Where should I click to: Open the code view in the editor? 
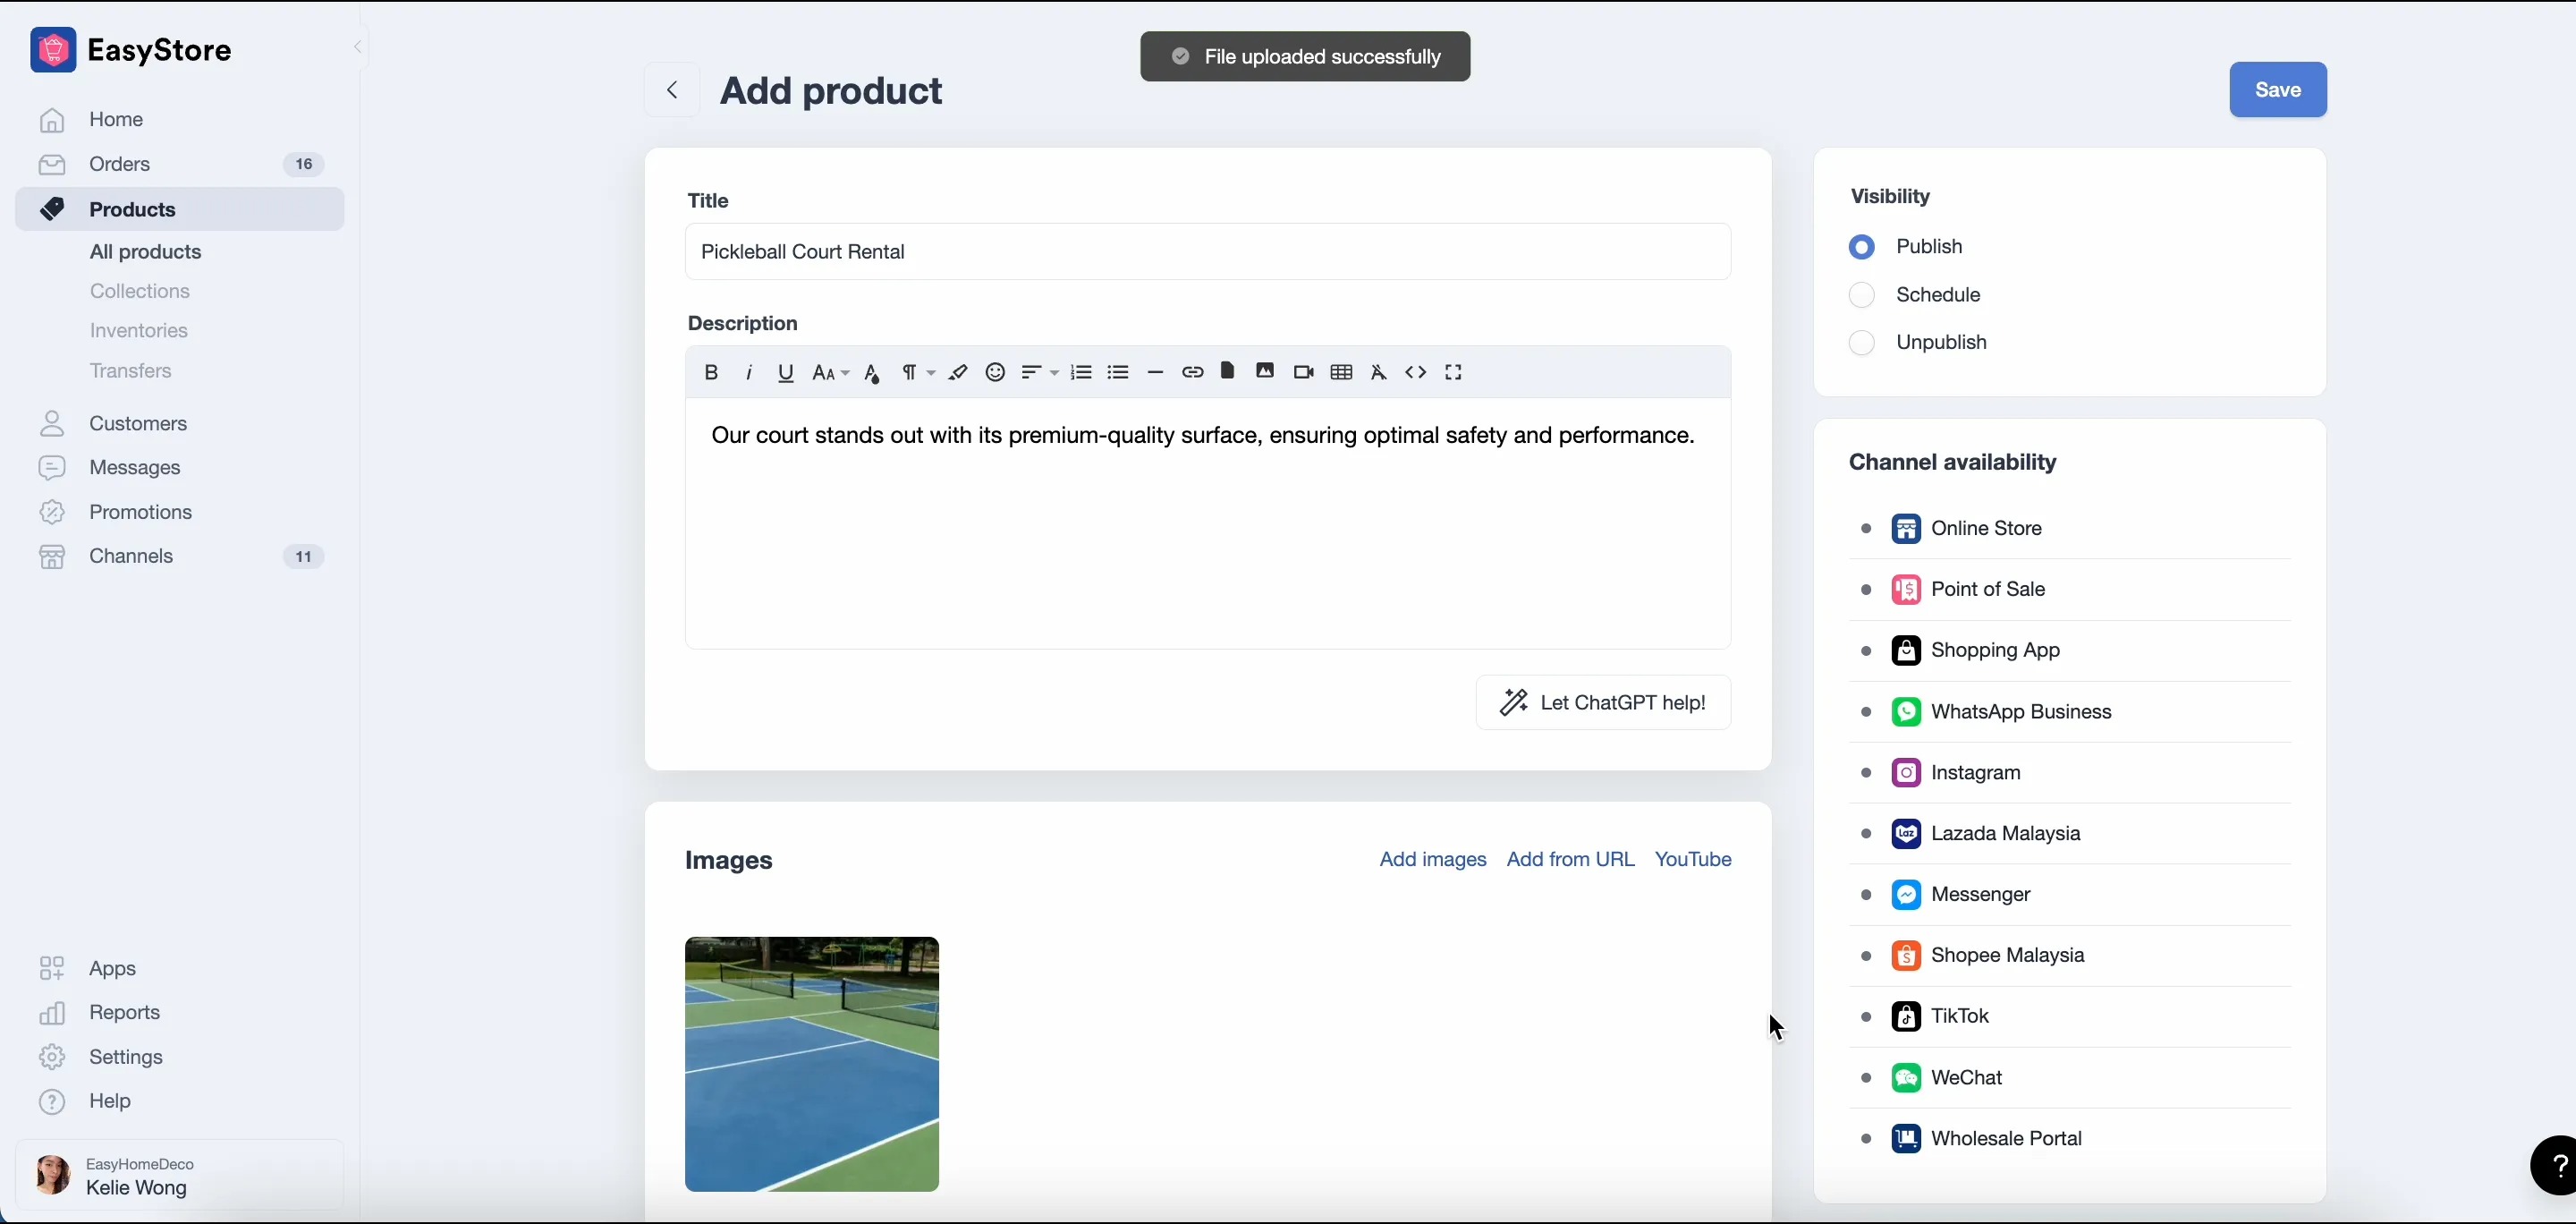tap(1415, 372)
